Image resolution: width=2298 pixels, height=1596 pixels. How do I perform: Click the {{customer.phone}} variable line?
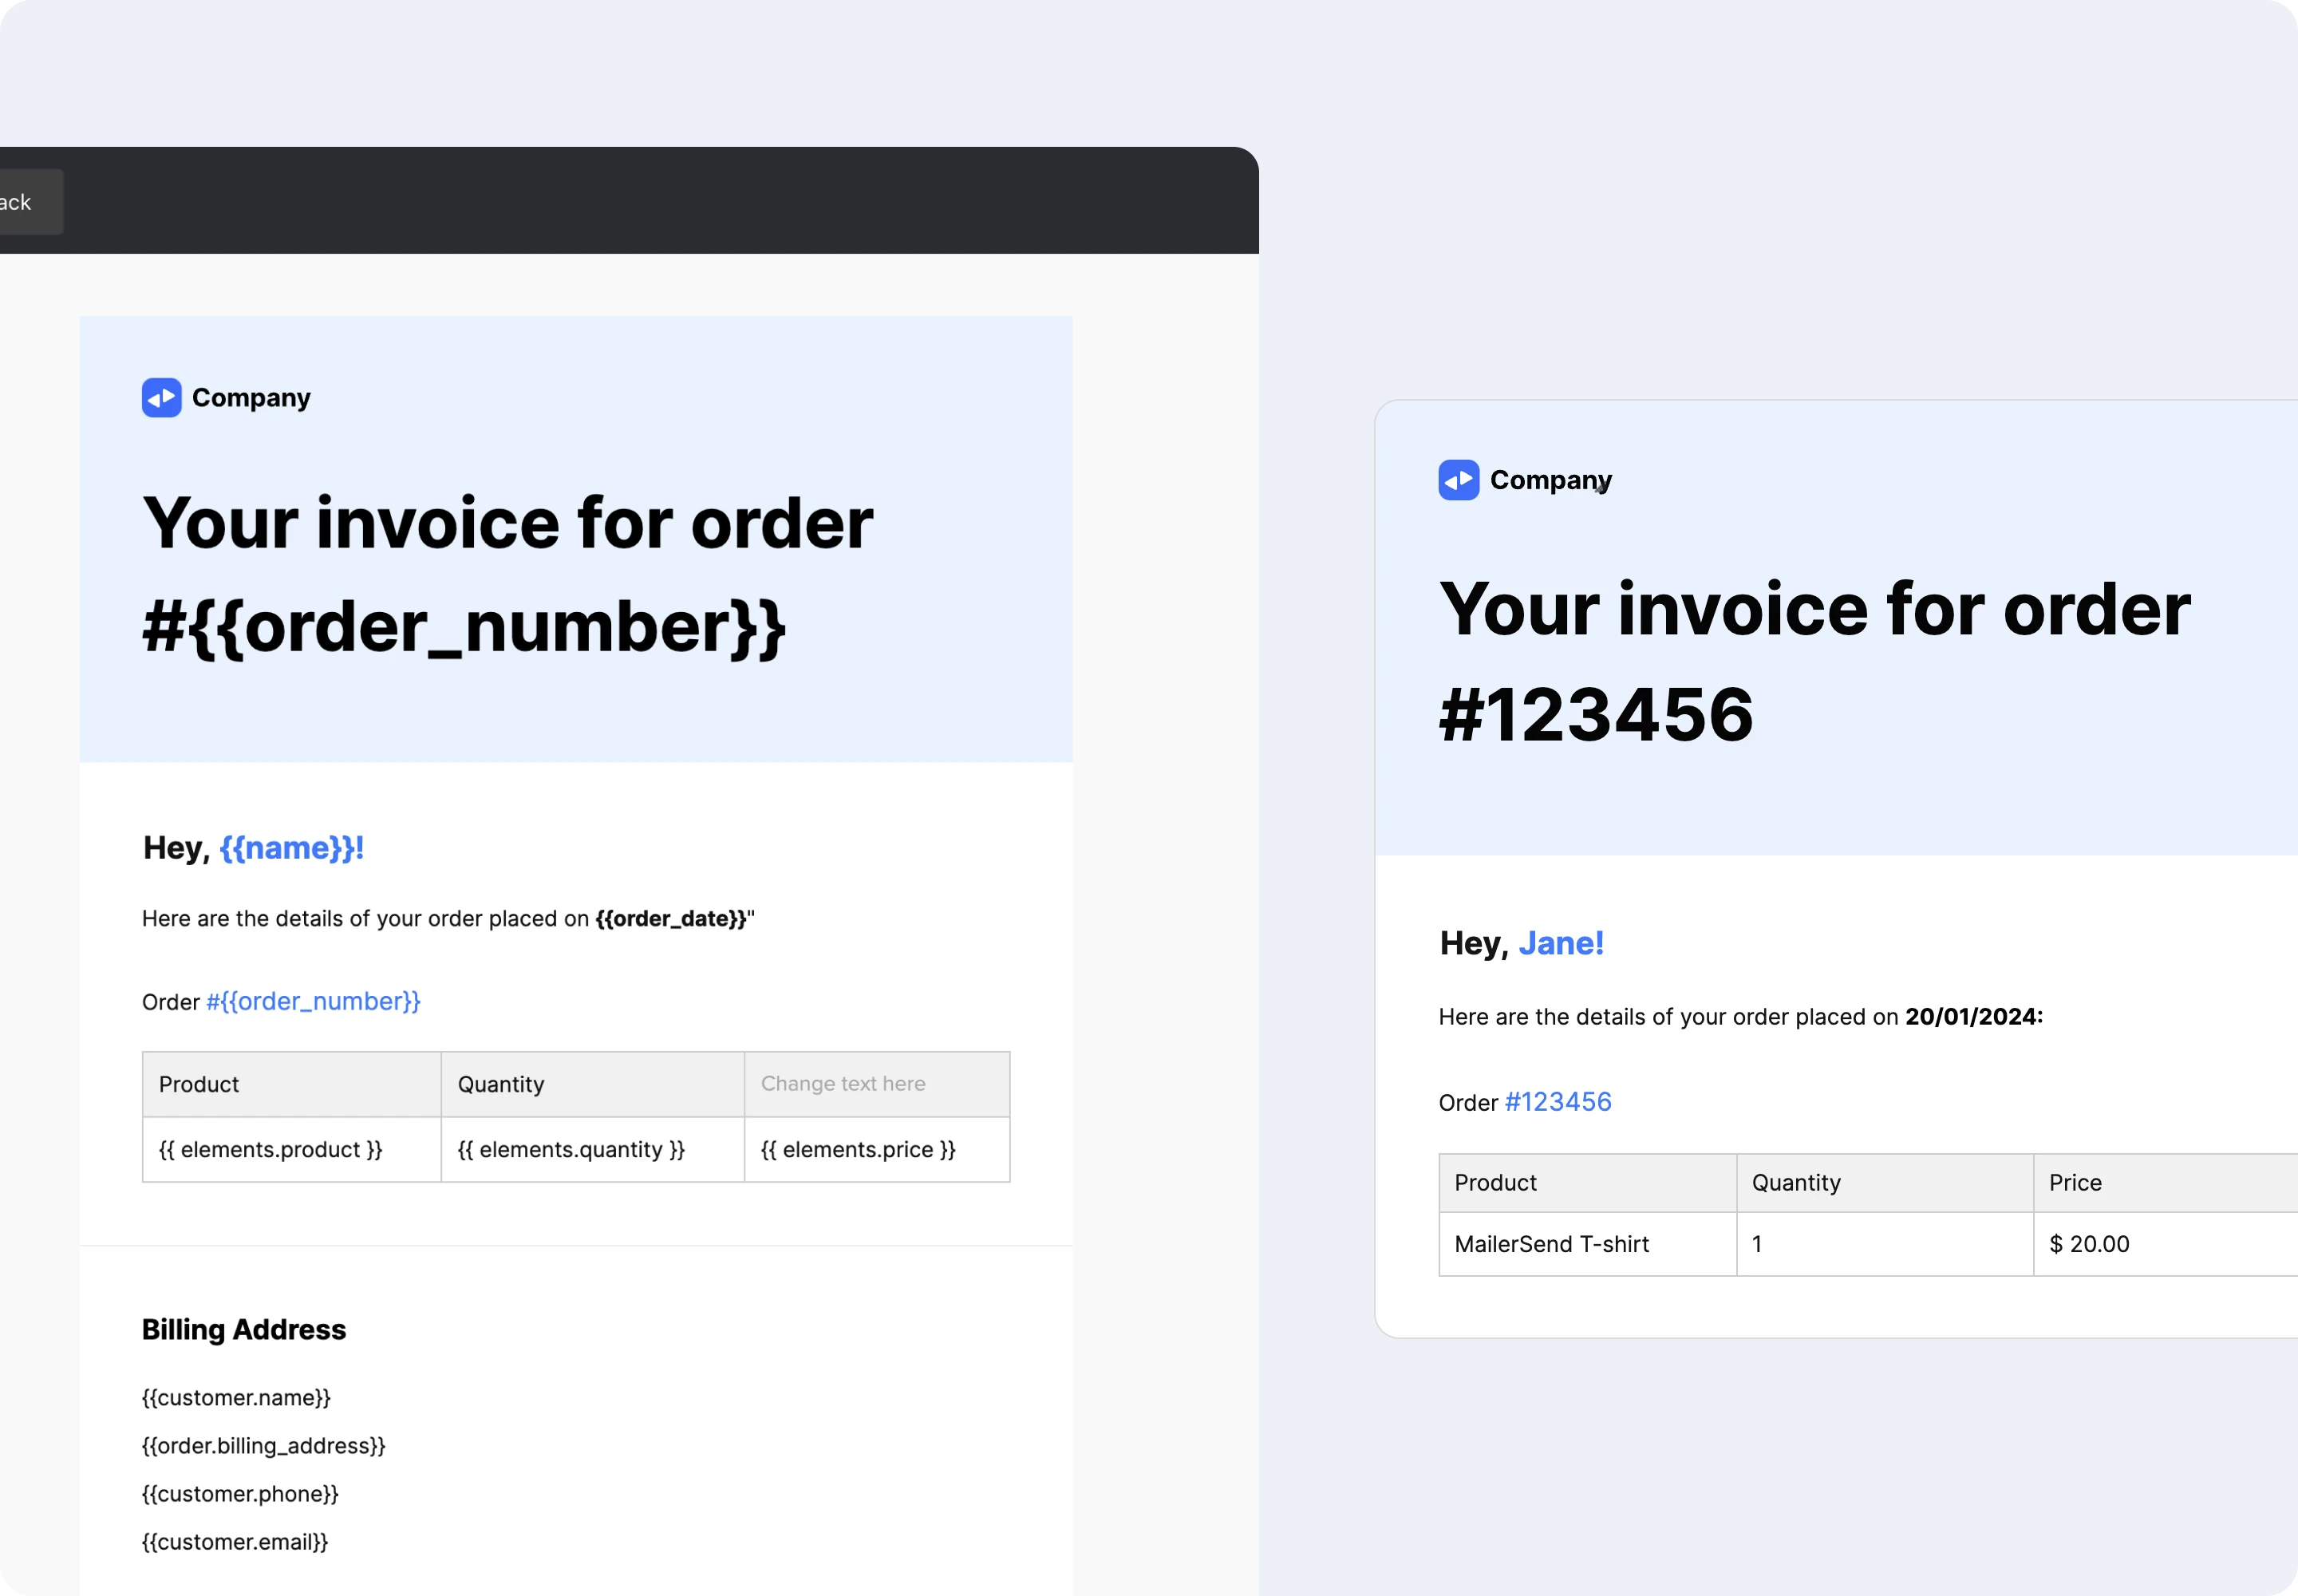240,1494
